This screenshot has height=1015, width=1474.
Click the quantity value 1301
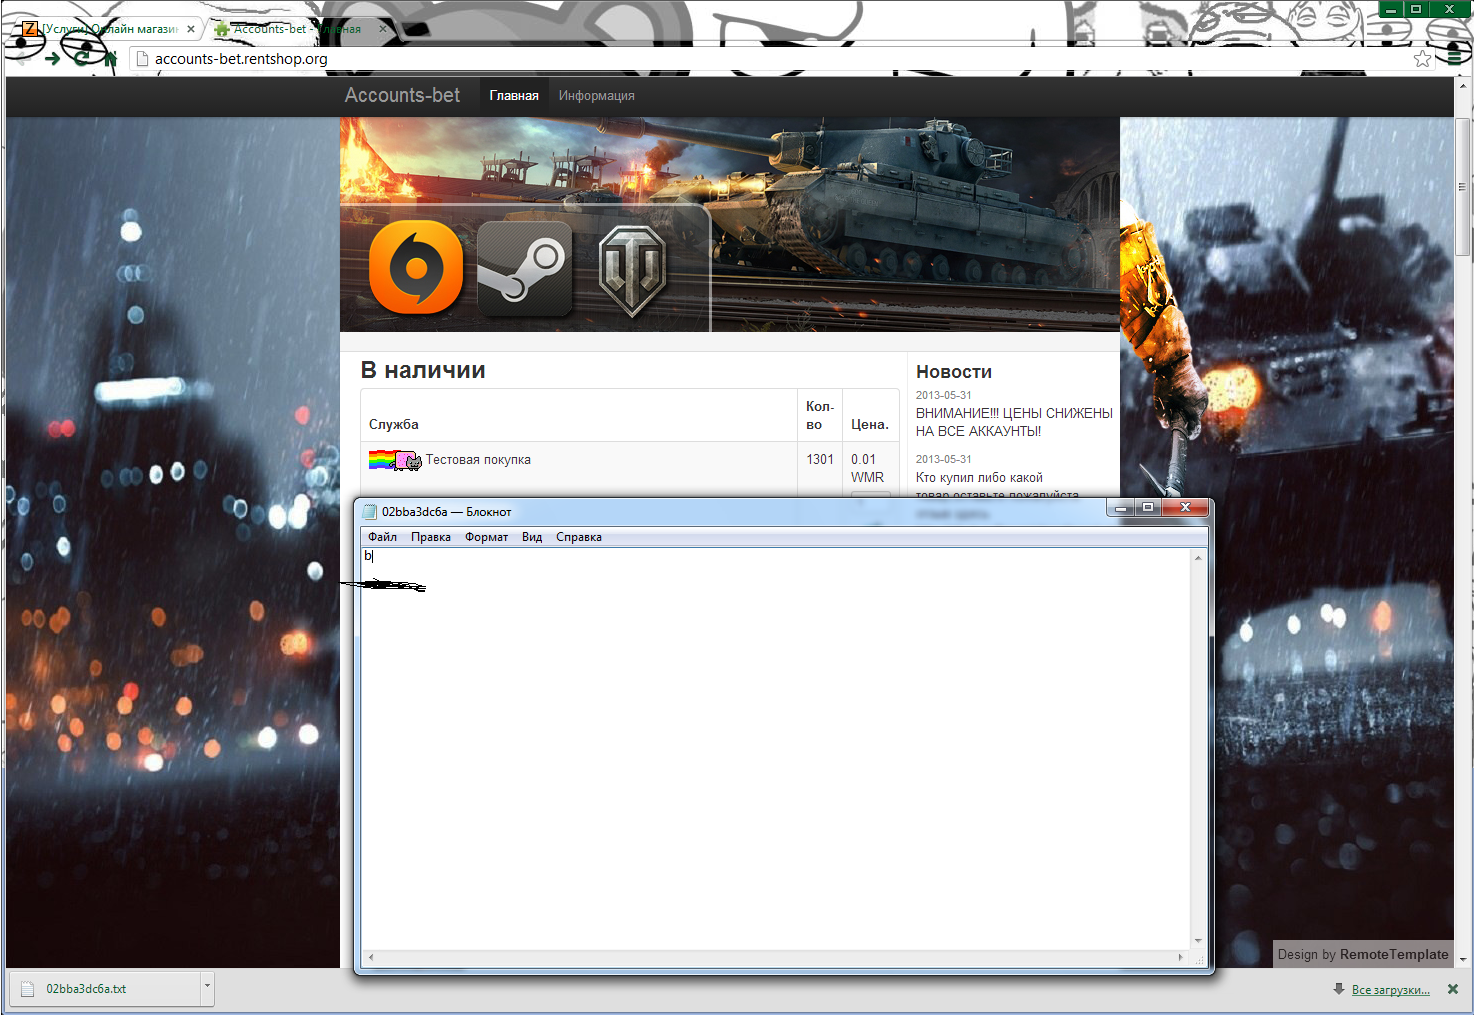[820, 460]
